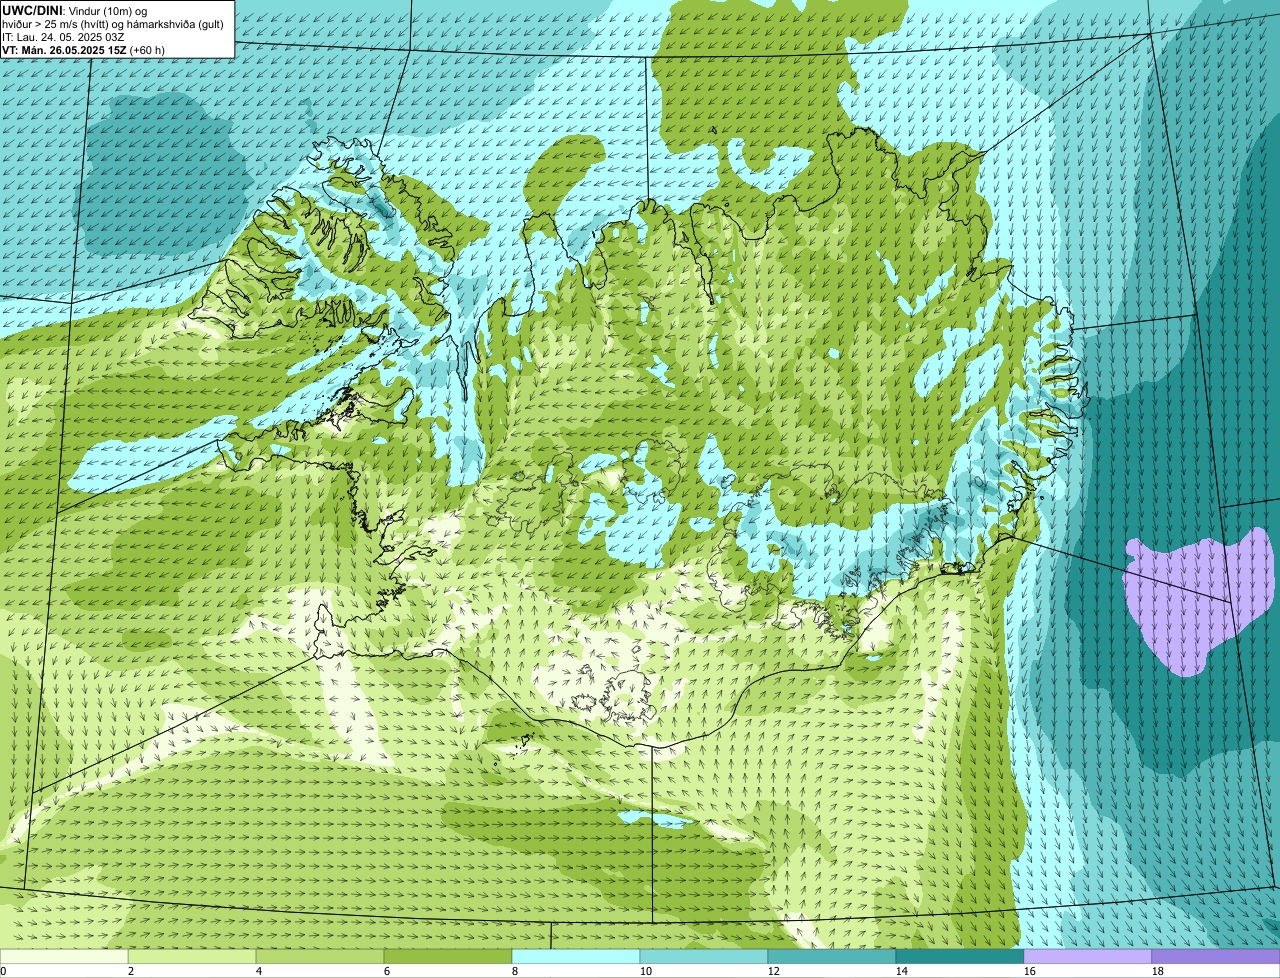Click the "UWC/DINI: Vindur (10m) og" title line
The height and width of the screenshot is (978, 1280).
click(75, 10)
